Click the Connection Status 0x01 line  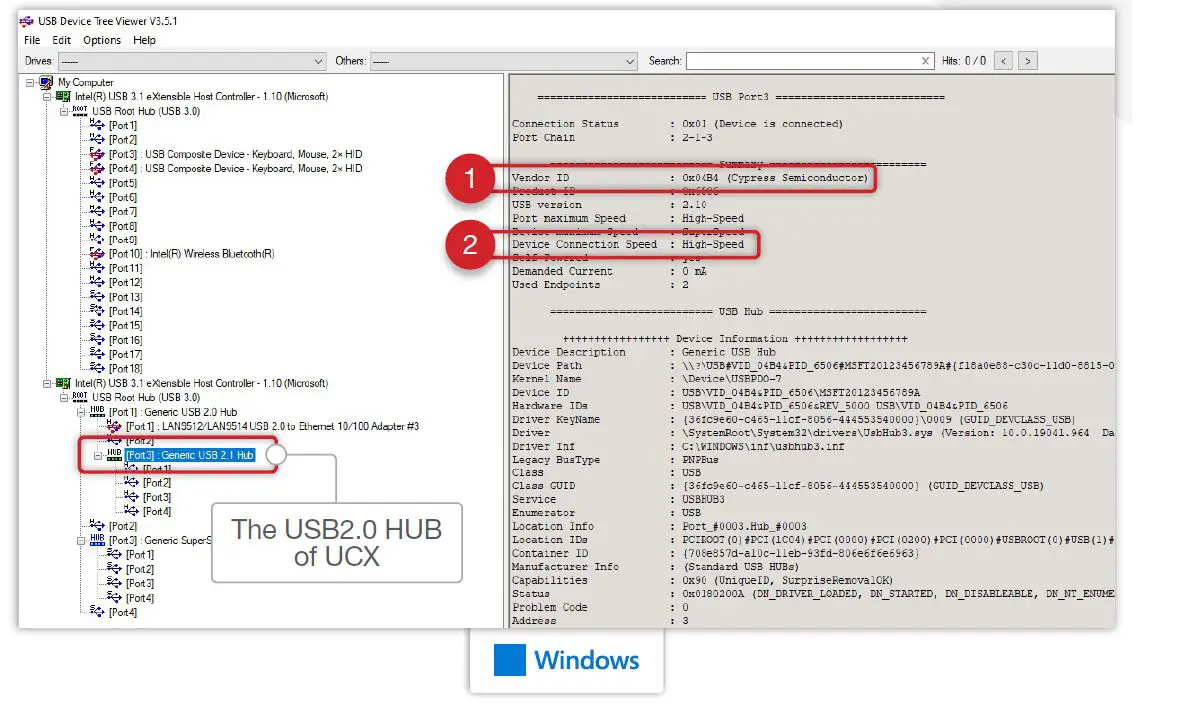coord(677,124)
